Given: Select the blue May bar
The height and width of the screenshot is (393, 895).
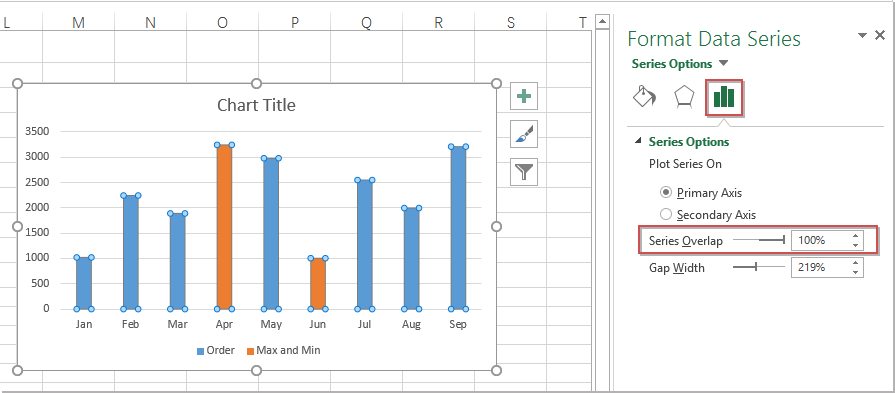Looking at the screenshot, I should coord(271,233).
